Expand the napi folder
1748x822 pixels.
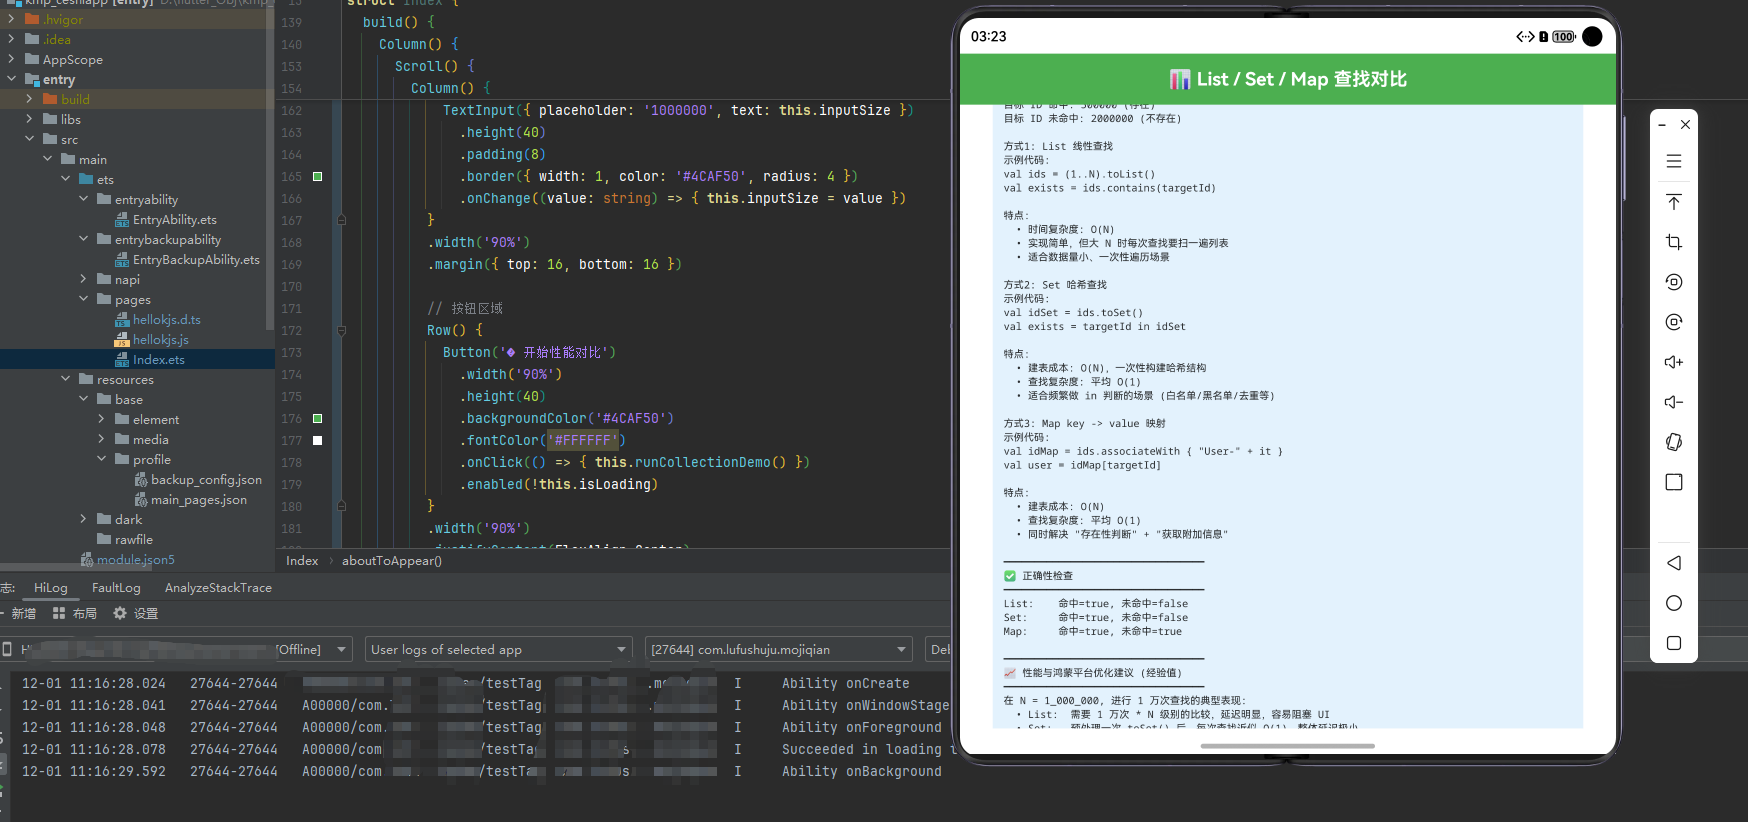tap(83, 279)
